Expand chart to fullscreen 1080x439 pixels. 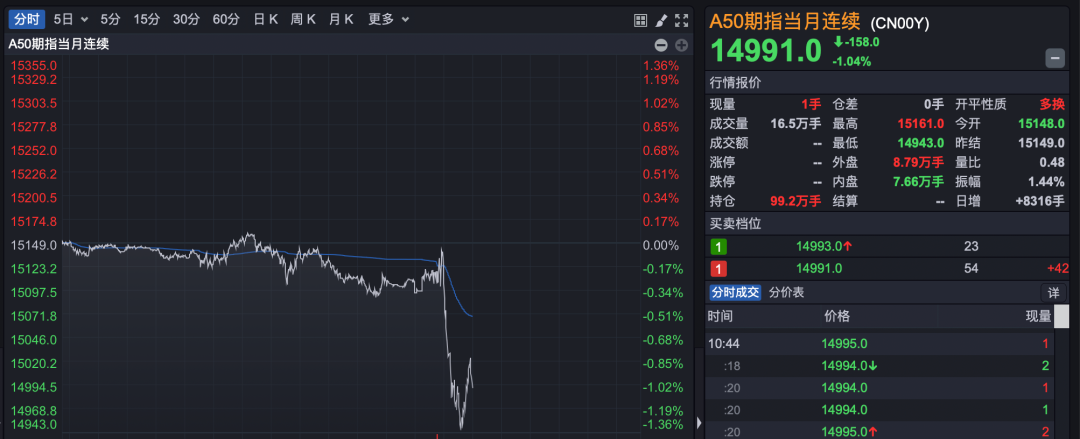pos(682,20)
